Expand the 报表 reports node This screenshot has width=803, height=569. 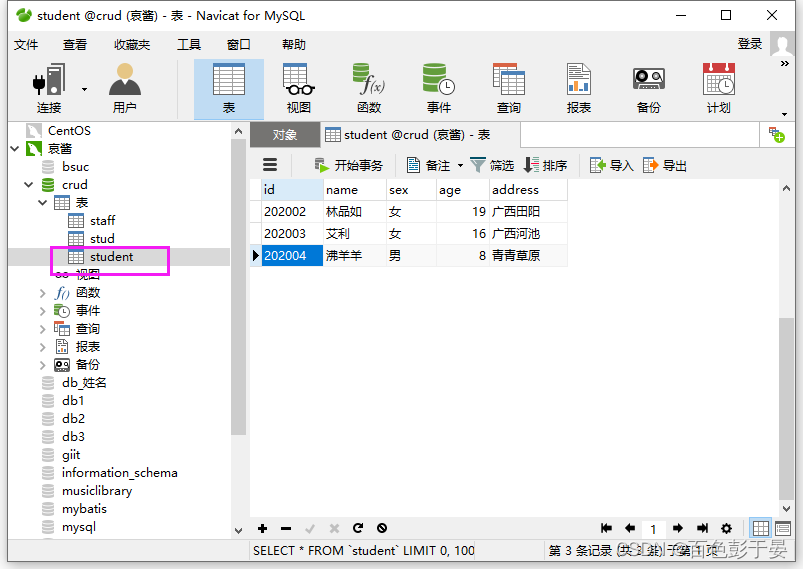(x=43, y=347)
